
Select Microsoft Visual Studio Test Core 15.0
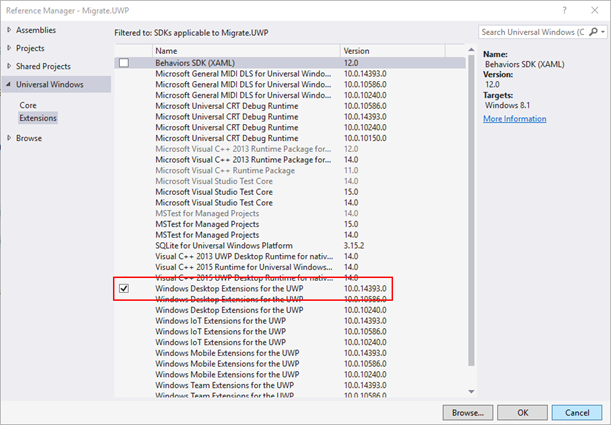[290, 192]
